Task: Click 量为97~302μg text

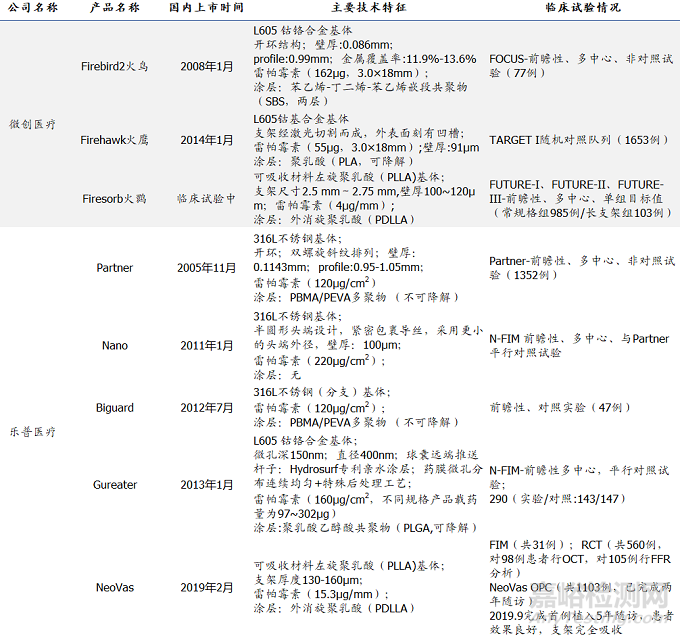Action: click(295, 514)
